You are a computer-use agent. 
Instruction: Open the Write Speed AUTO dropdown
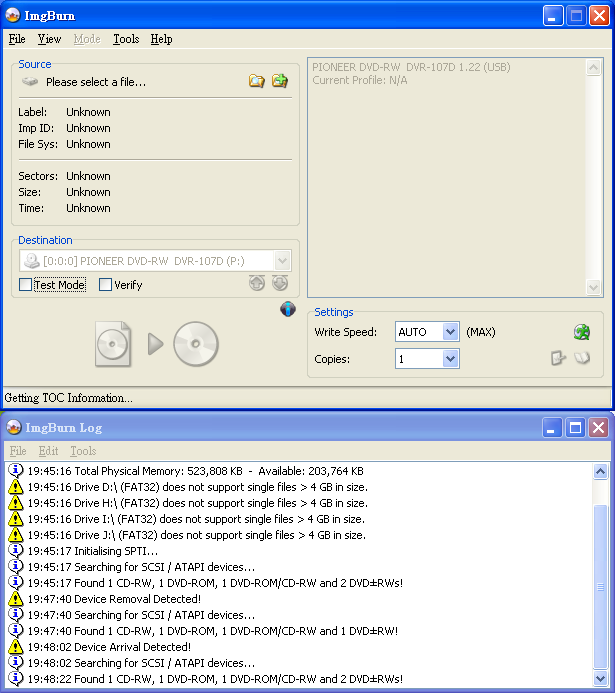click(450, 332)
